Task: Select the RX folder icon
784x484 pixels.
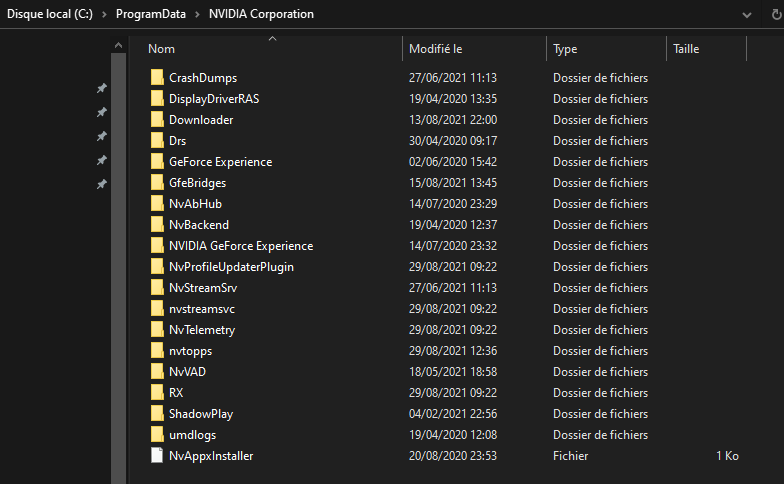Action: (157, 392)
